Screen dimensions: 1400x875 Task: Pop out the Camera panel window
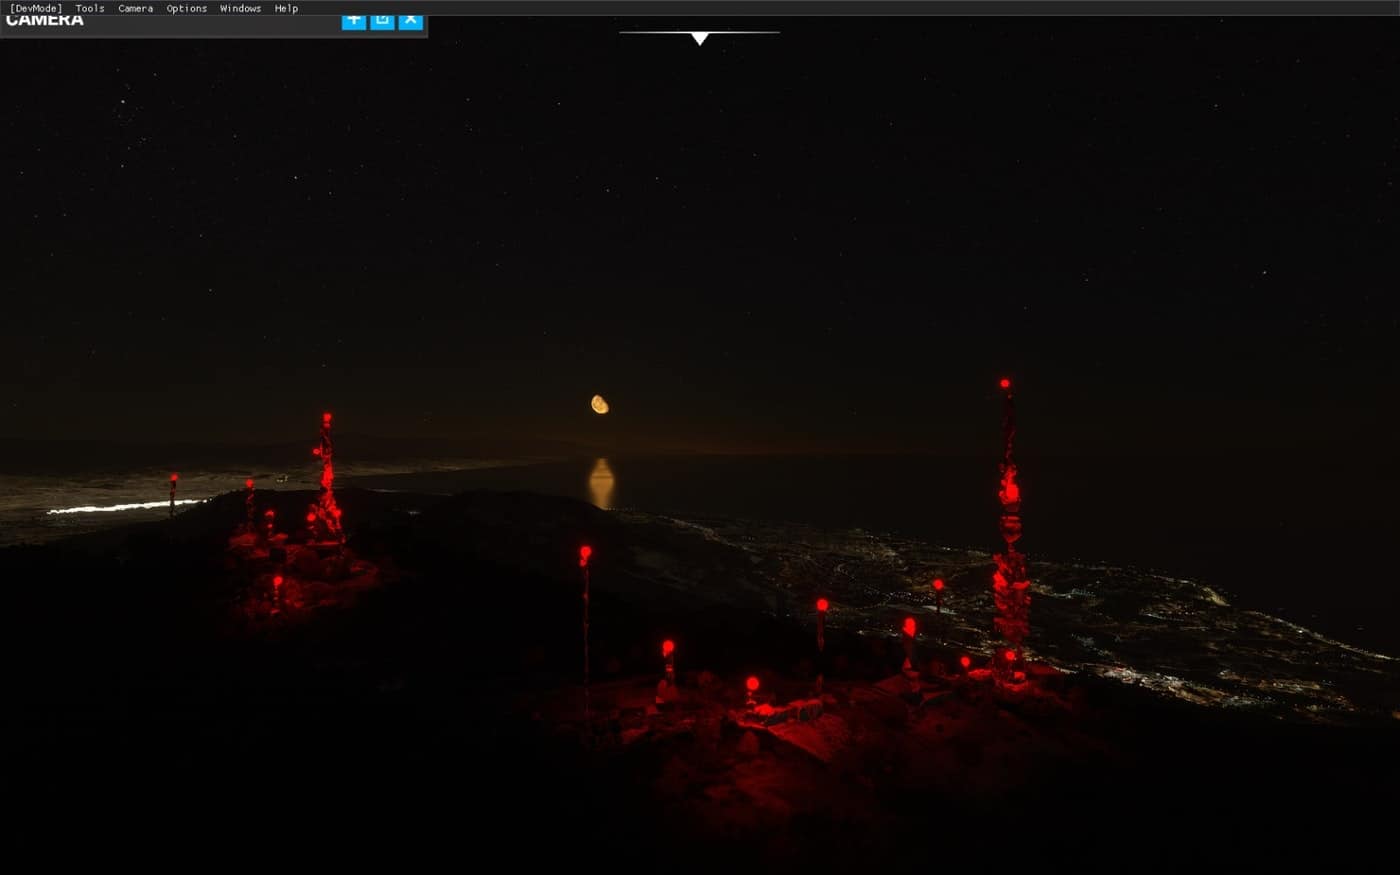[x=382, y=20]
